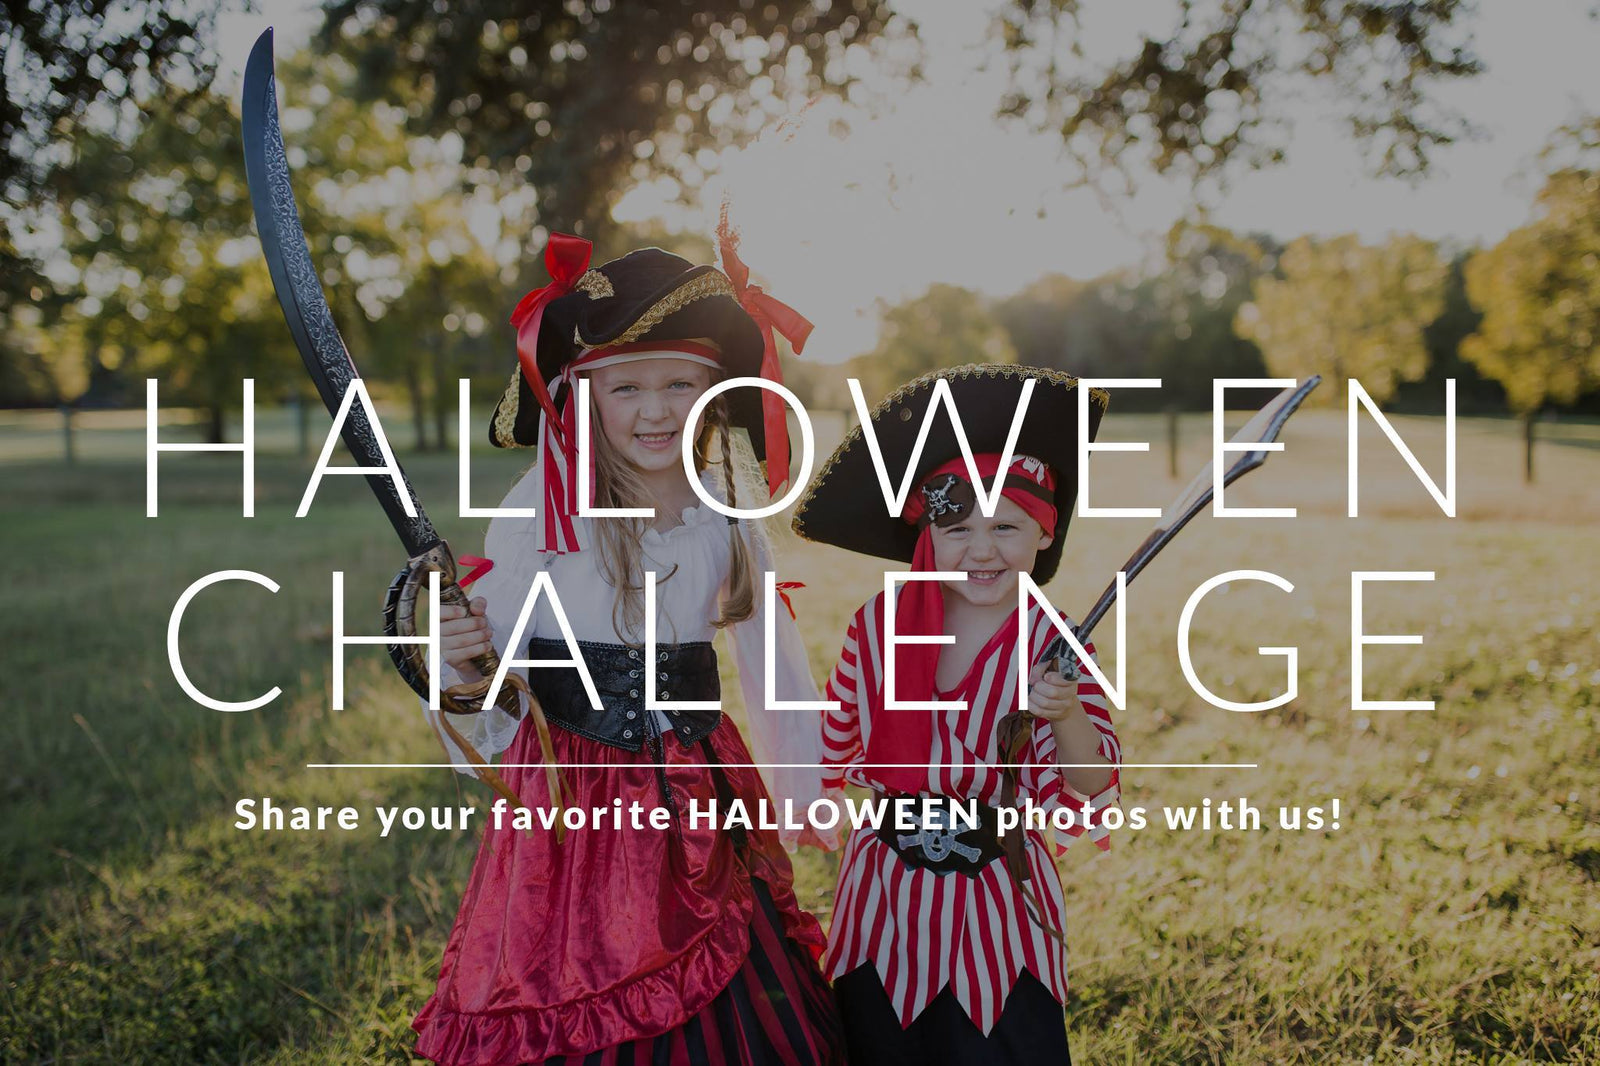Click the curved hilt of the girl's sword
The width and height of the screenshot is (1600, 1066).
tap(432, 630)
